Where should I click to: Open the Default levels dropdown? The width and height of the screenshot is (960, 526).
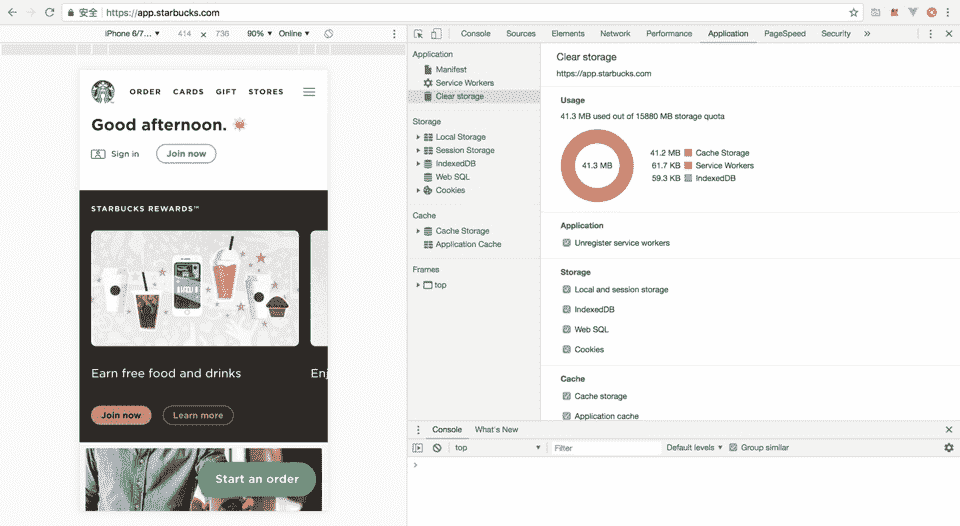[694, 448]
